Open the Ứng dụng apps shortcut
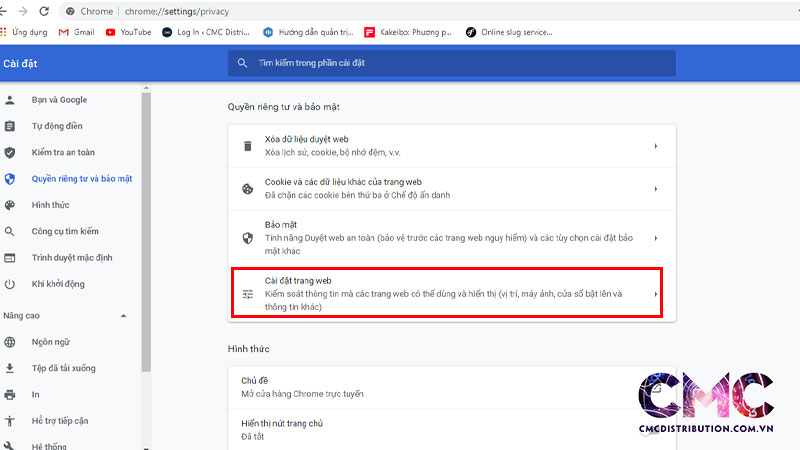This screenshot has height=450, width=800. coord(24,32)
